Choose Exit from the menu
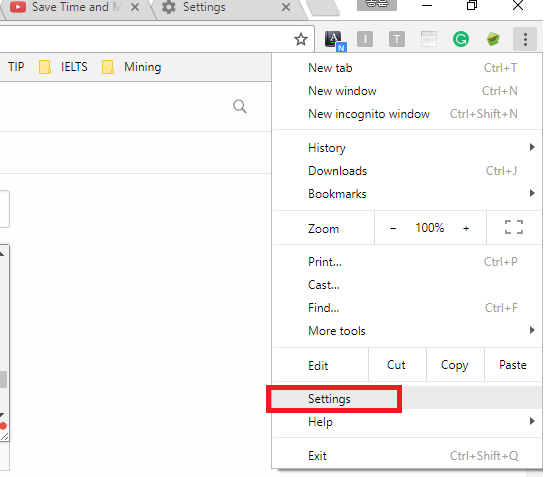The height and width of the screenshot is (477, 548). coord(407,456)
